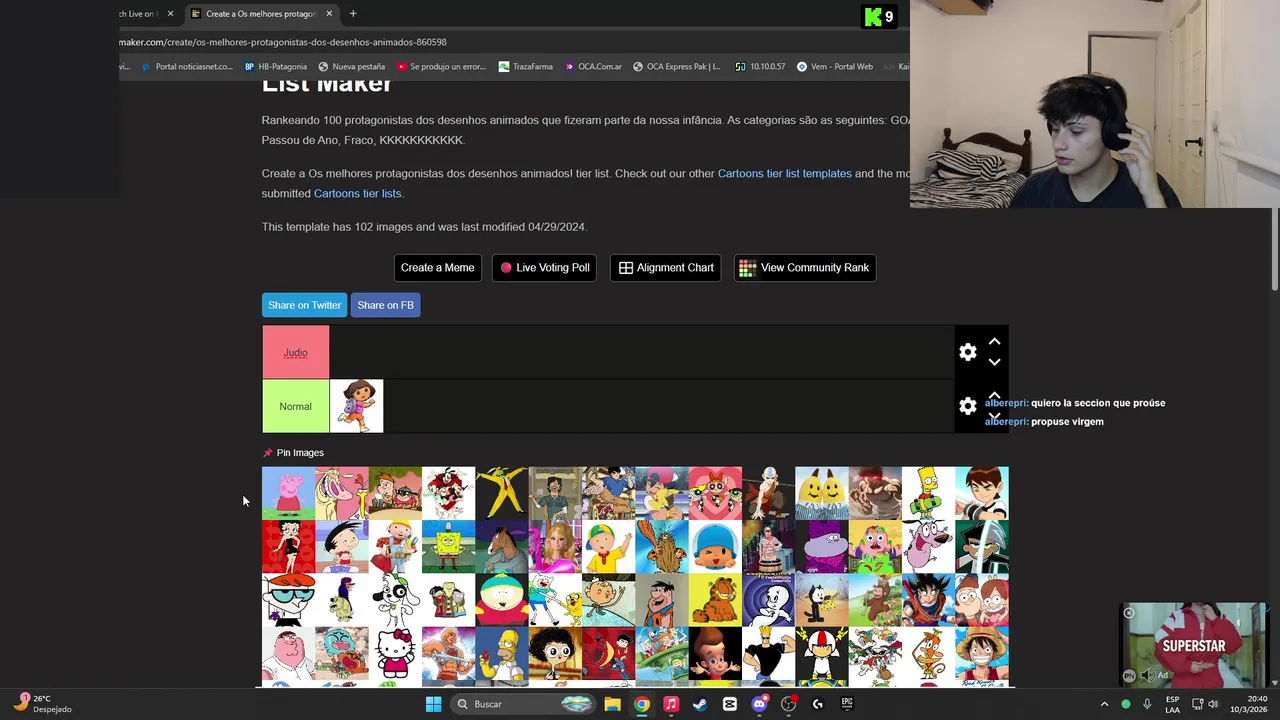Open File Explorer from the taskbar
Image resolution: width=1280 pixels, height=720 pixels.
point(612,704)
